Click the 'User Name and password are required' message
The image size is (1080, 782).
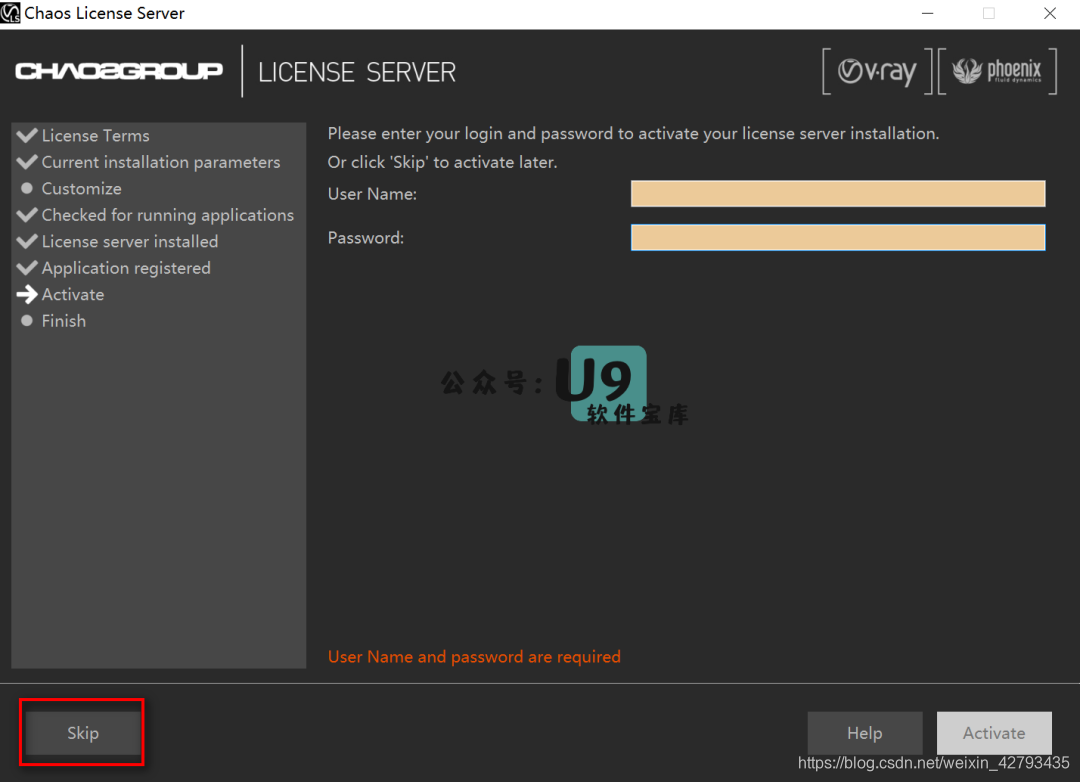(474, 657)
